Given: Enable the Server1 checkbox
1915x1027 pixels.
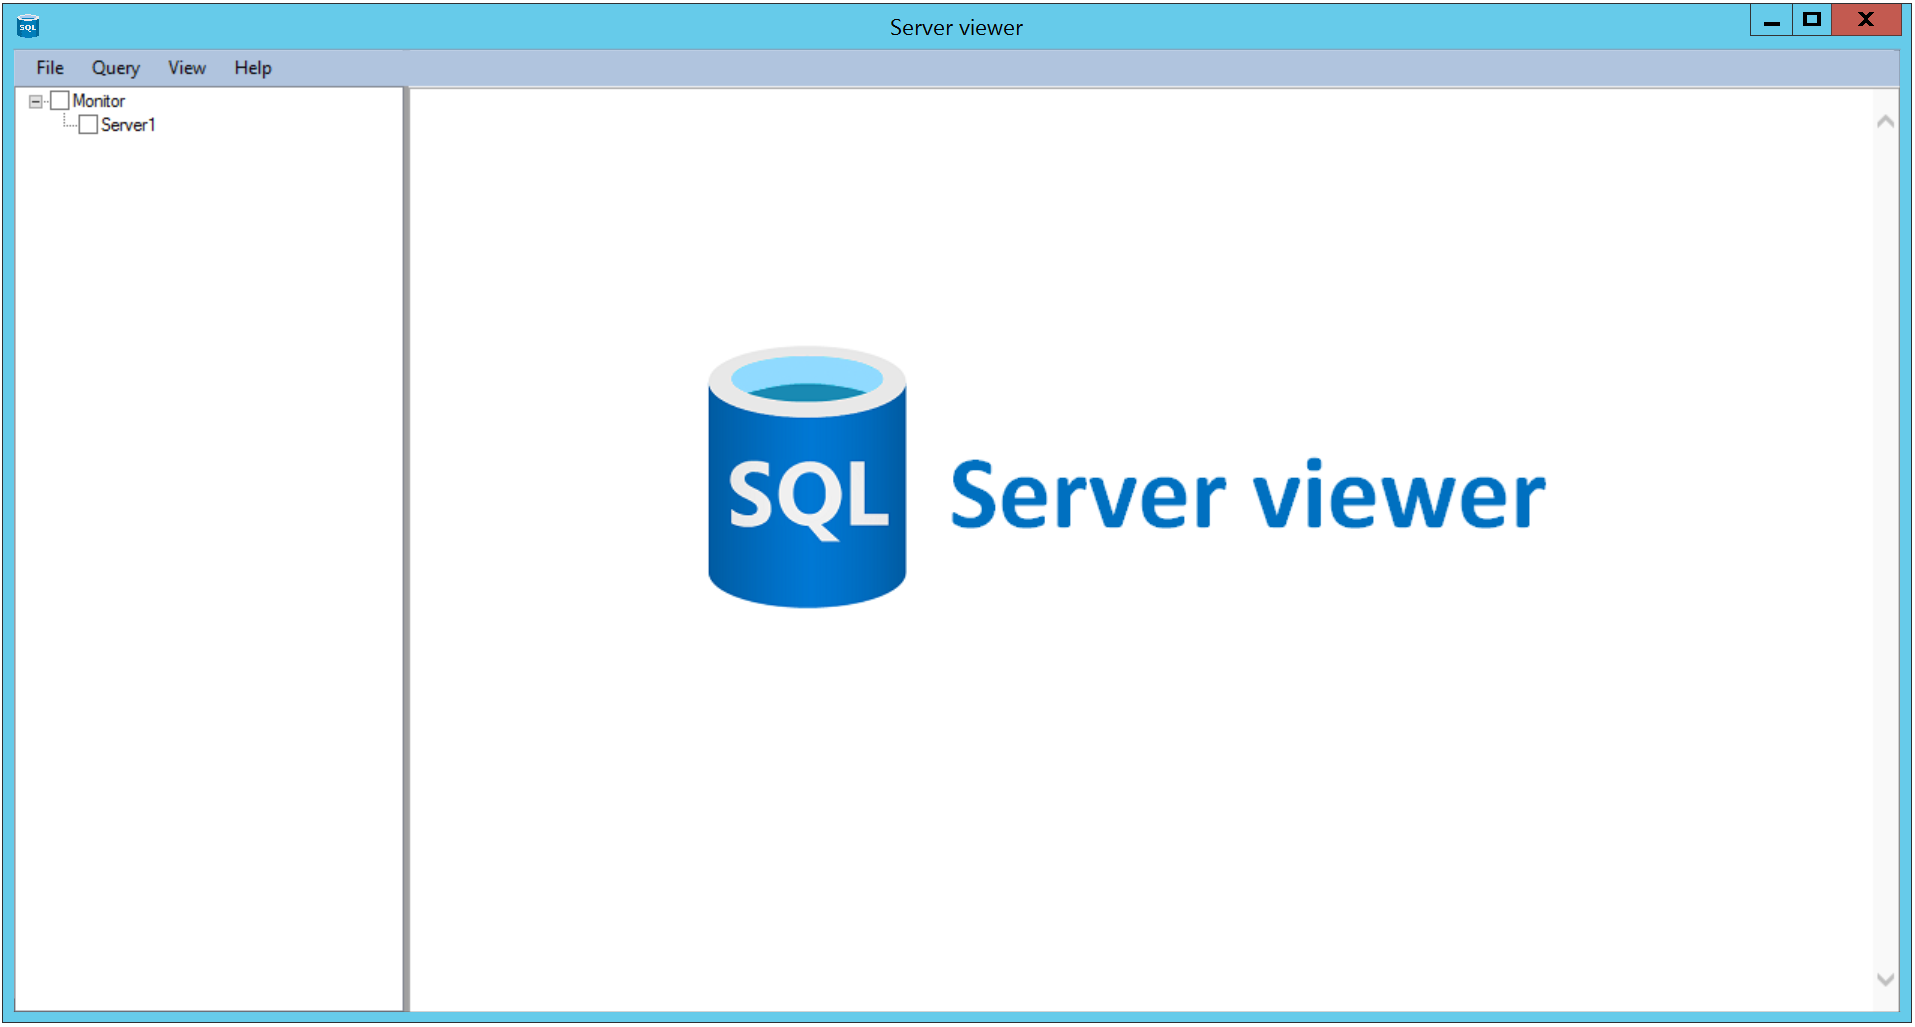Looking at the screenshot, I should (88, 125).
